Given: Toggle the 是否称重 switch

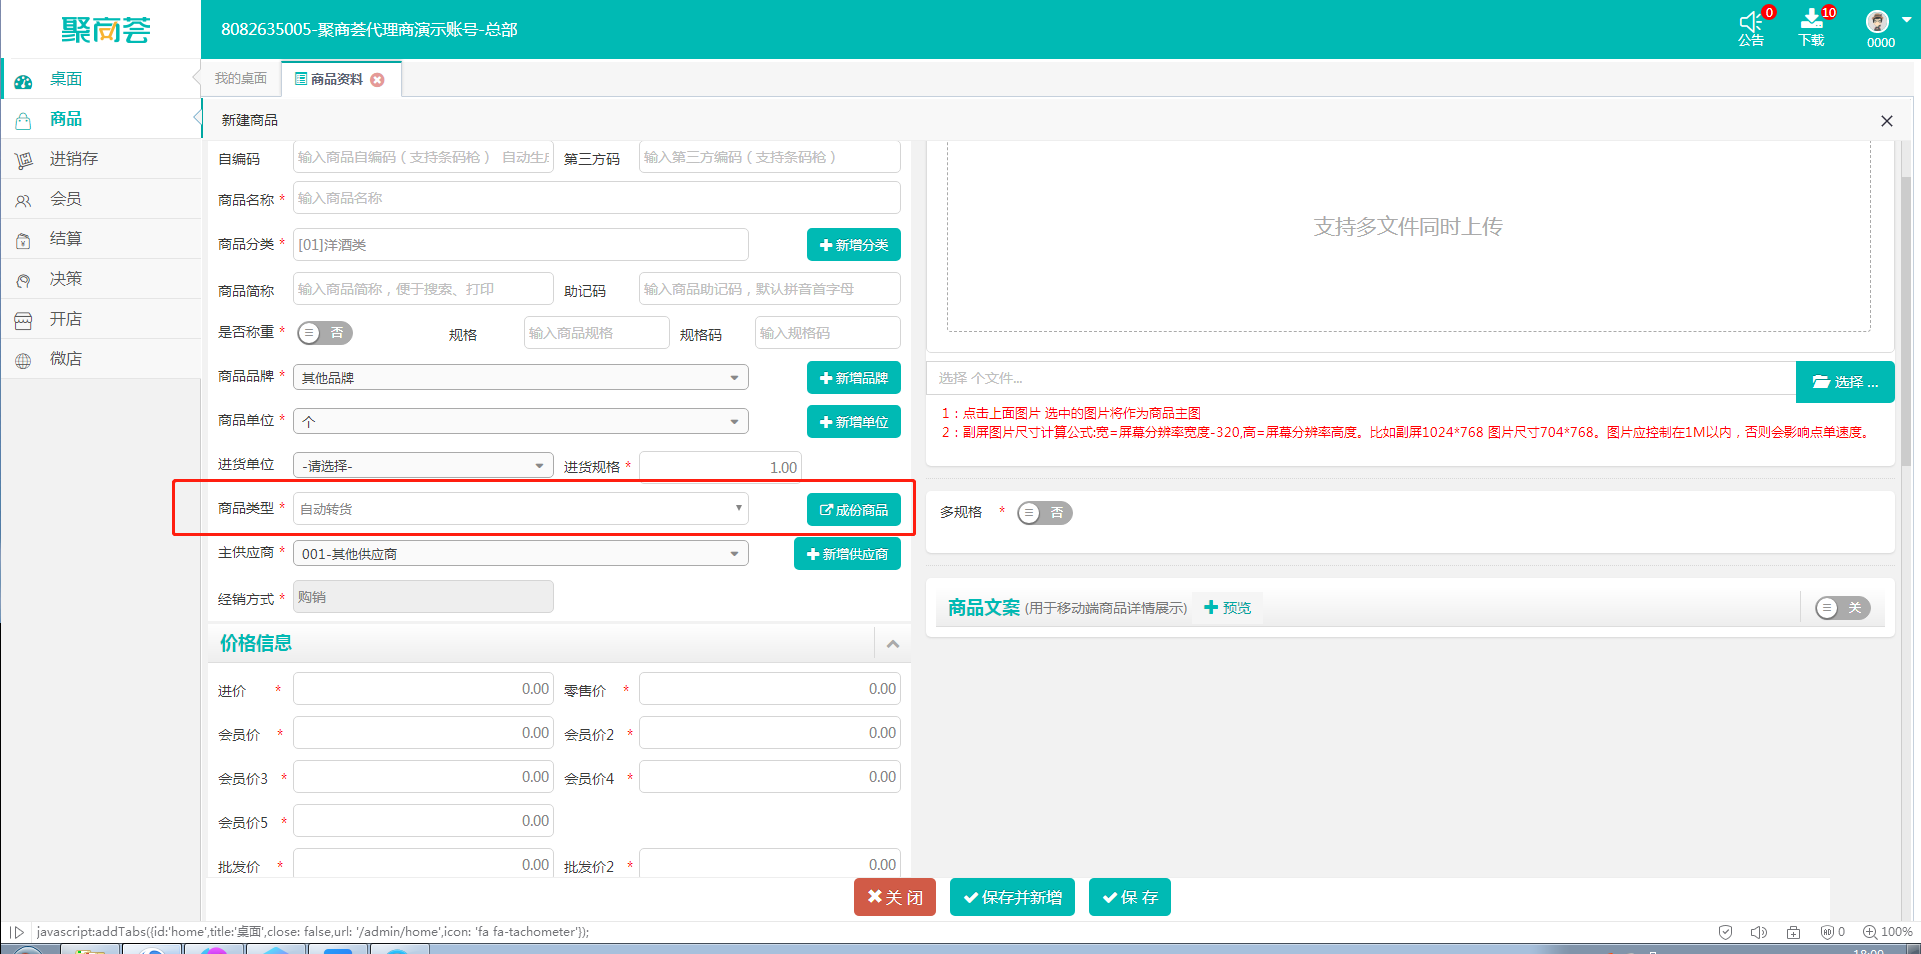Looking at the screenshot, I should [x=323, y=332].
